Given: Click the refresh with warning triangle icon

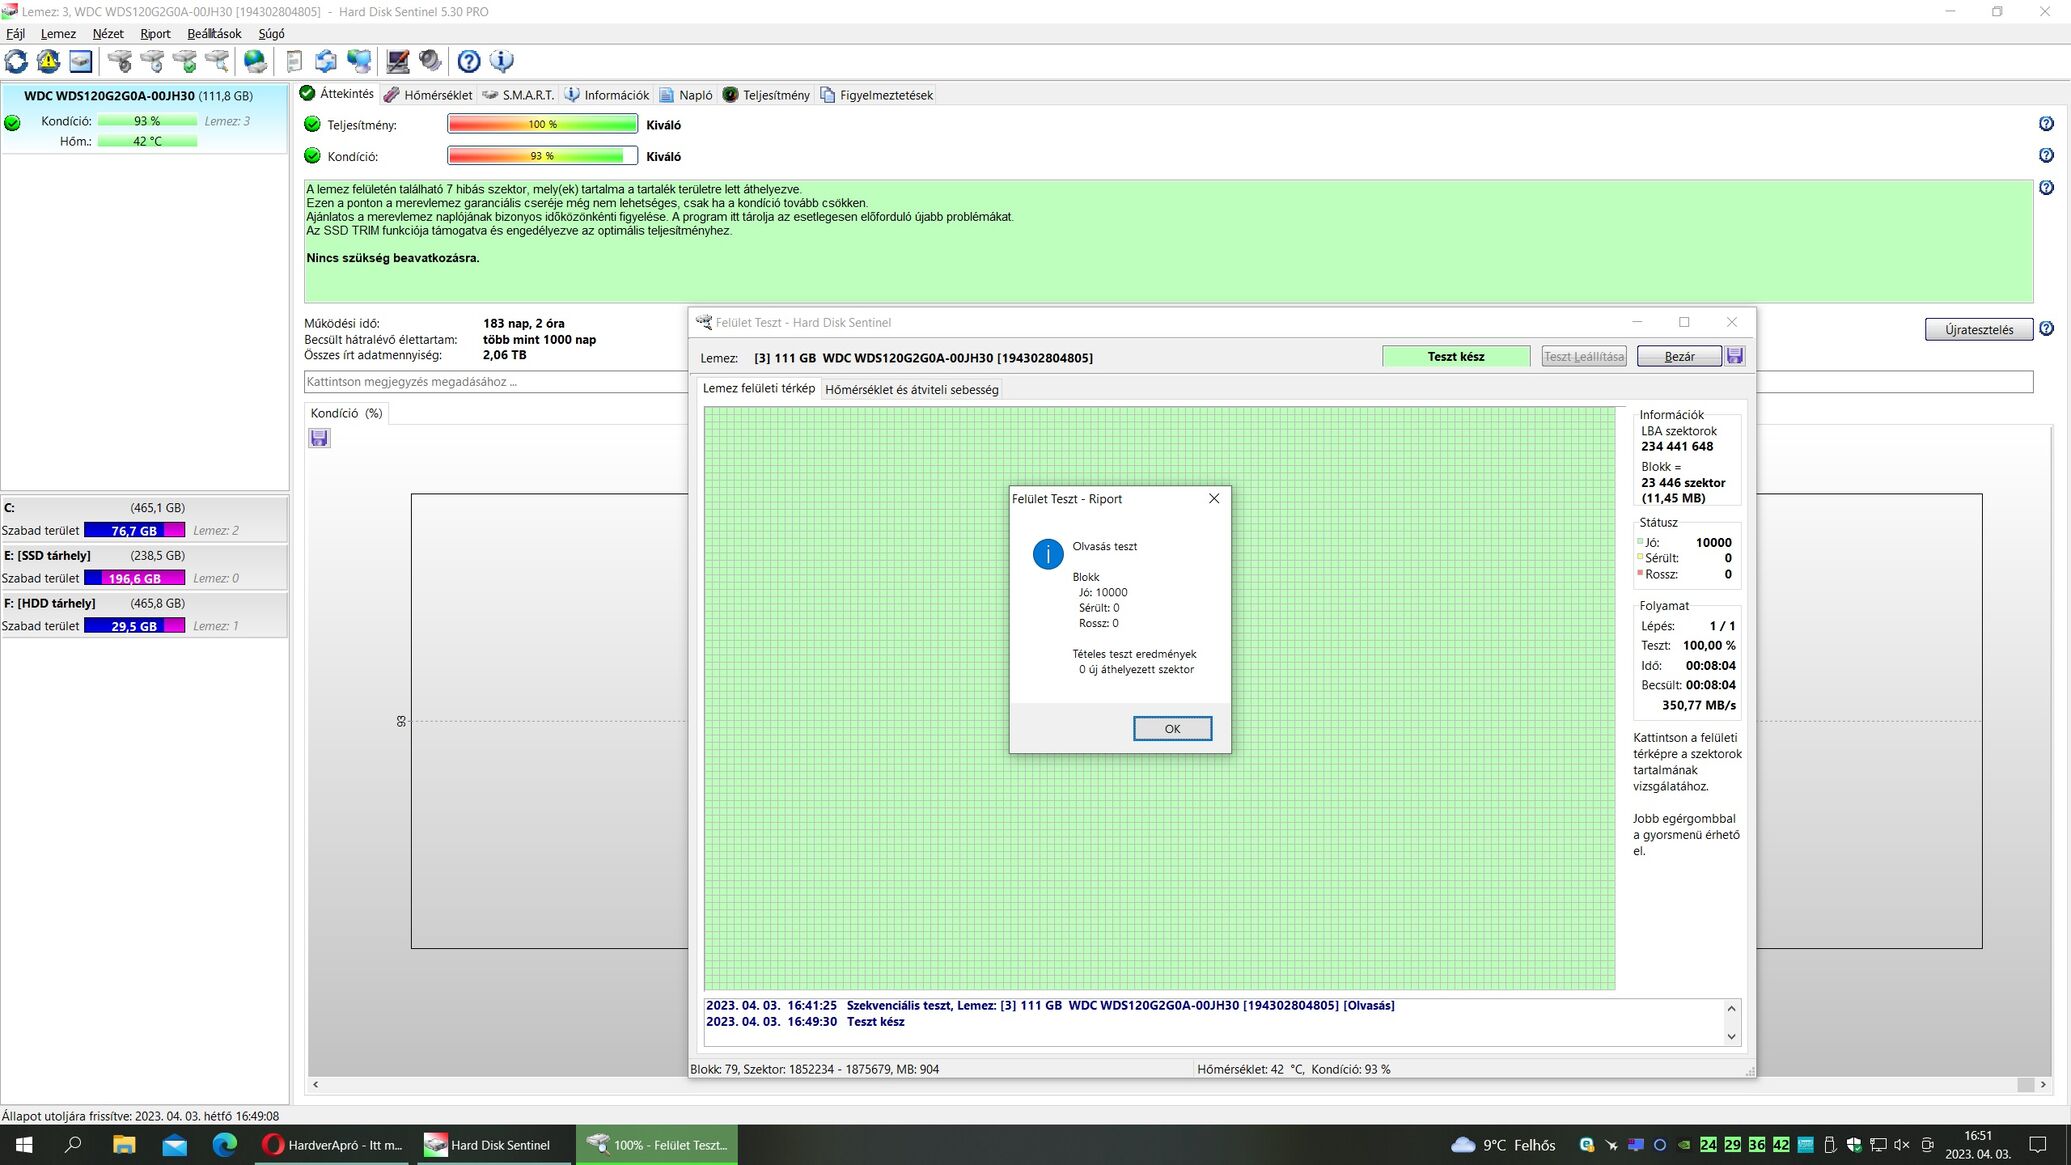Looking at the screenshot, I should click(48, 62).
